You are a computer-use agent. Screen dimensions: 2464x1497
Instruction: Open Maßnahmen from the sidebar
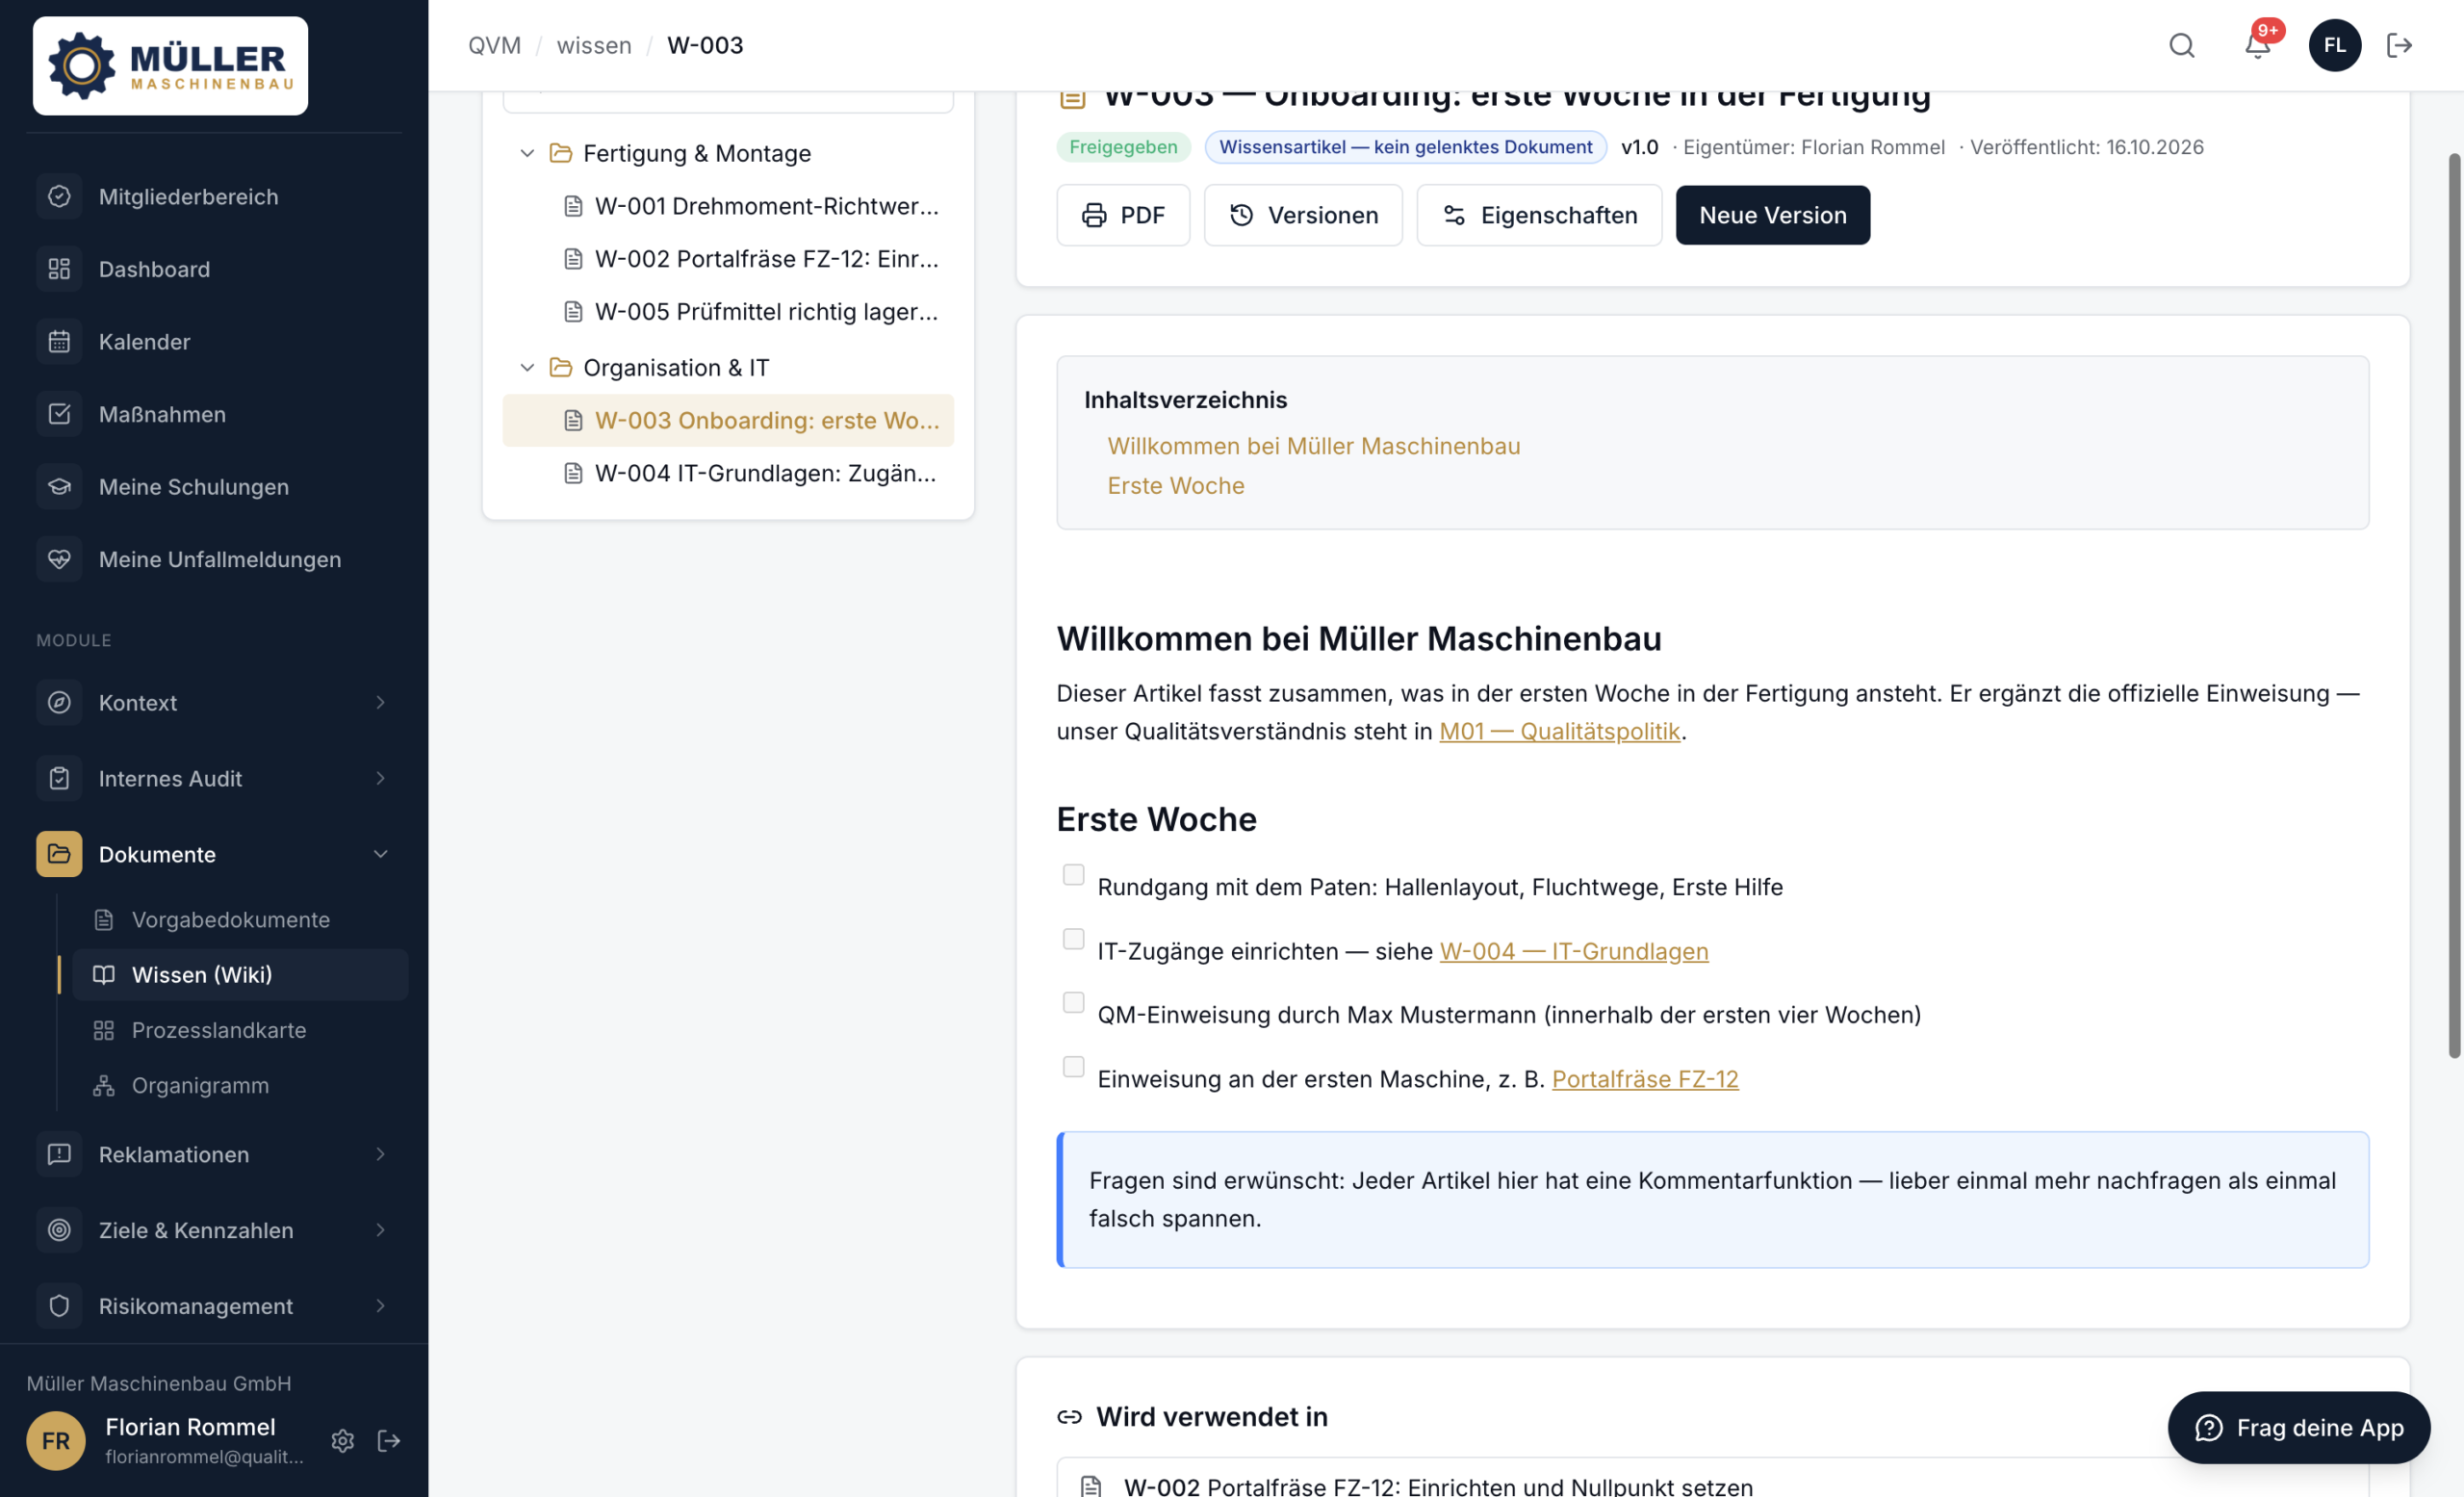click(214, 414)
